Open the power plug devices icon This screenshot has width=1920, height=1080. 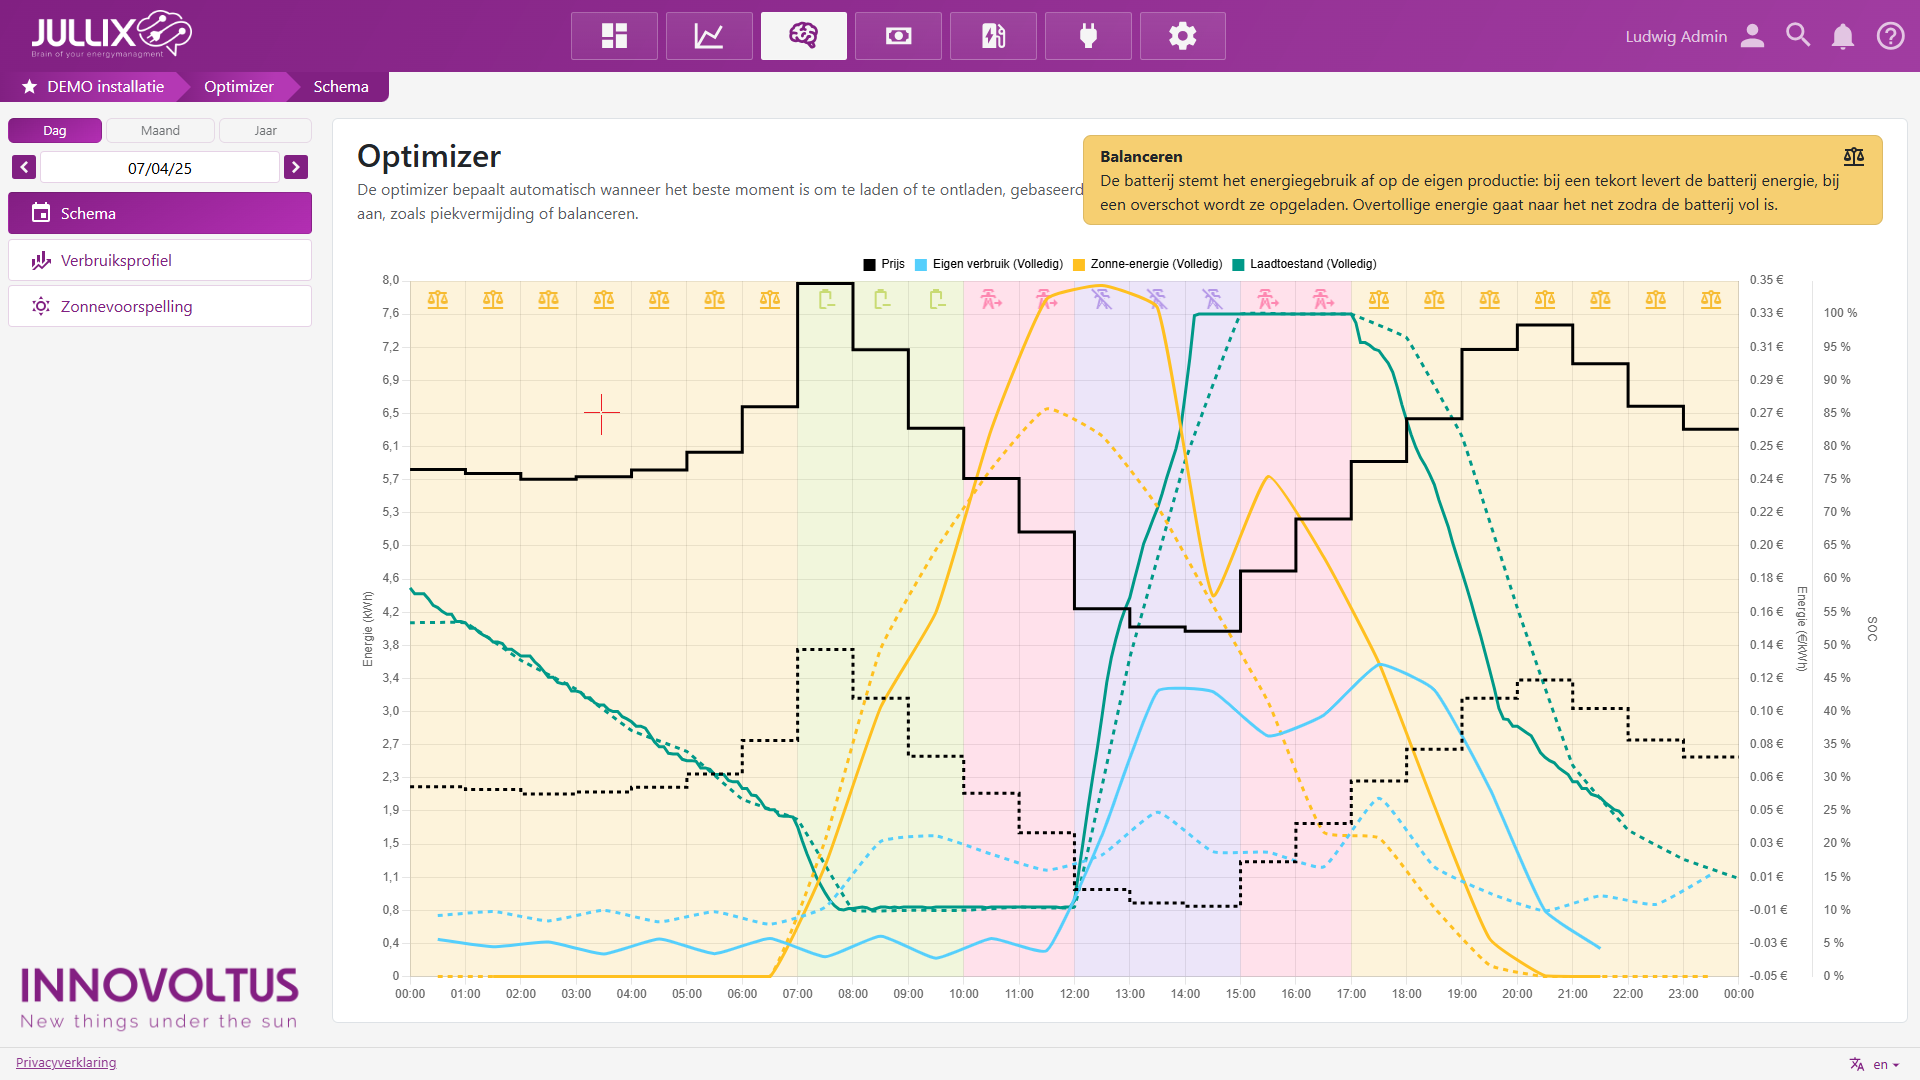click(1088, 36)
